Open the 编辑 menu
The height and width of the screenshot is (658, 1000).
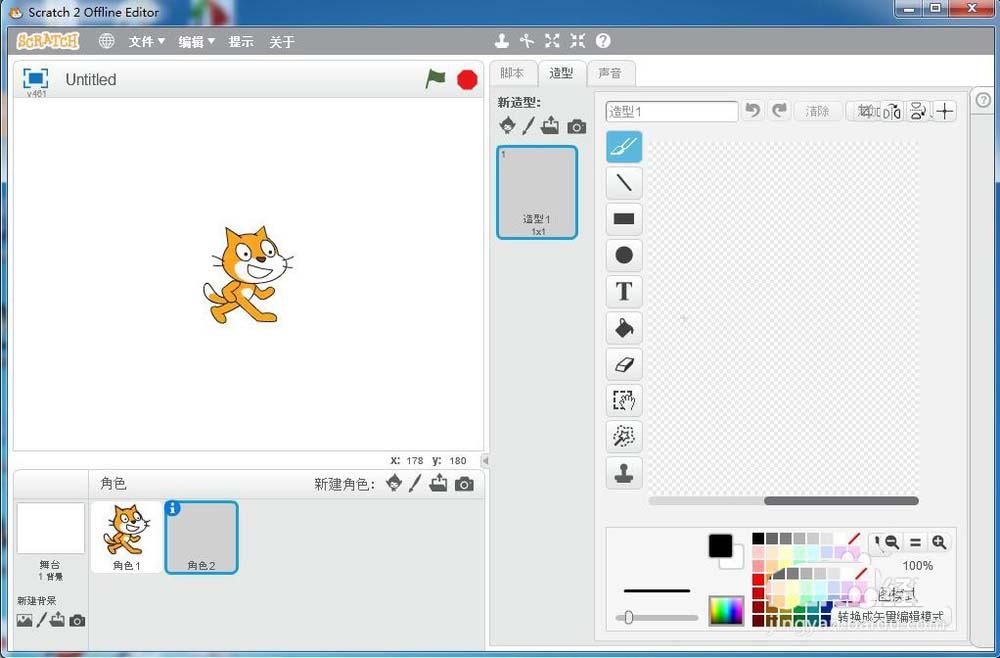pyautogui.click(x=196, y=41)
